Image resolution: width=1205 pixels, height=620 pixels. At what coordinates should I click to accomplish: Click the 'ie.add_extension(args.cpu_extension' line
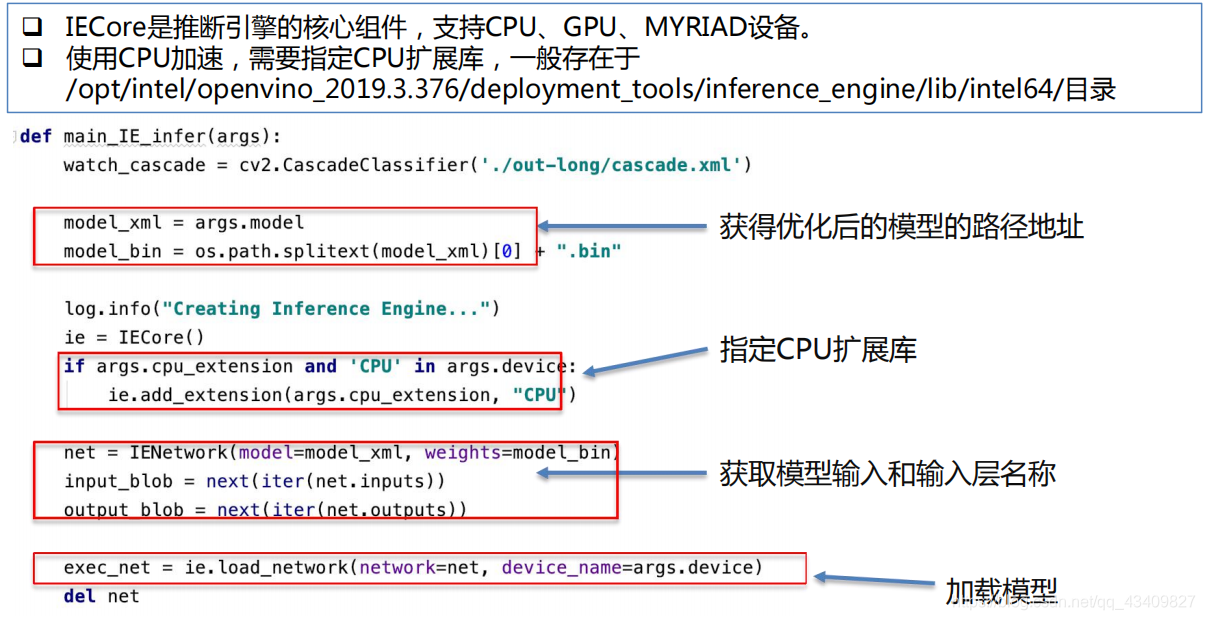tap(342, 395)
